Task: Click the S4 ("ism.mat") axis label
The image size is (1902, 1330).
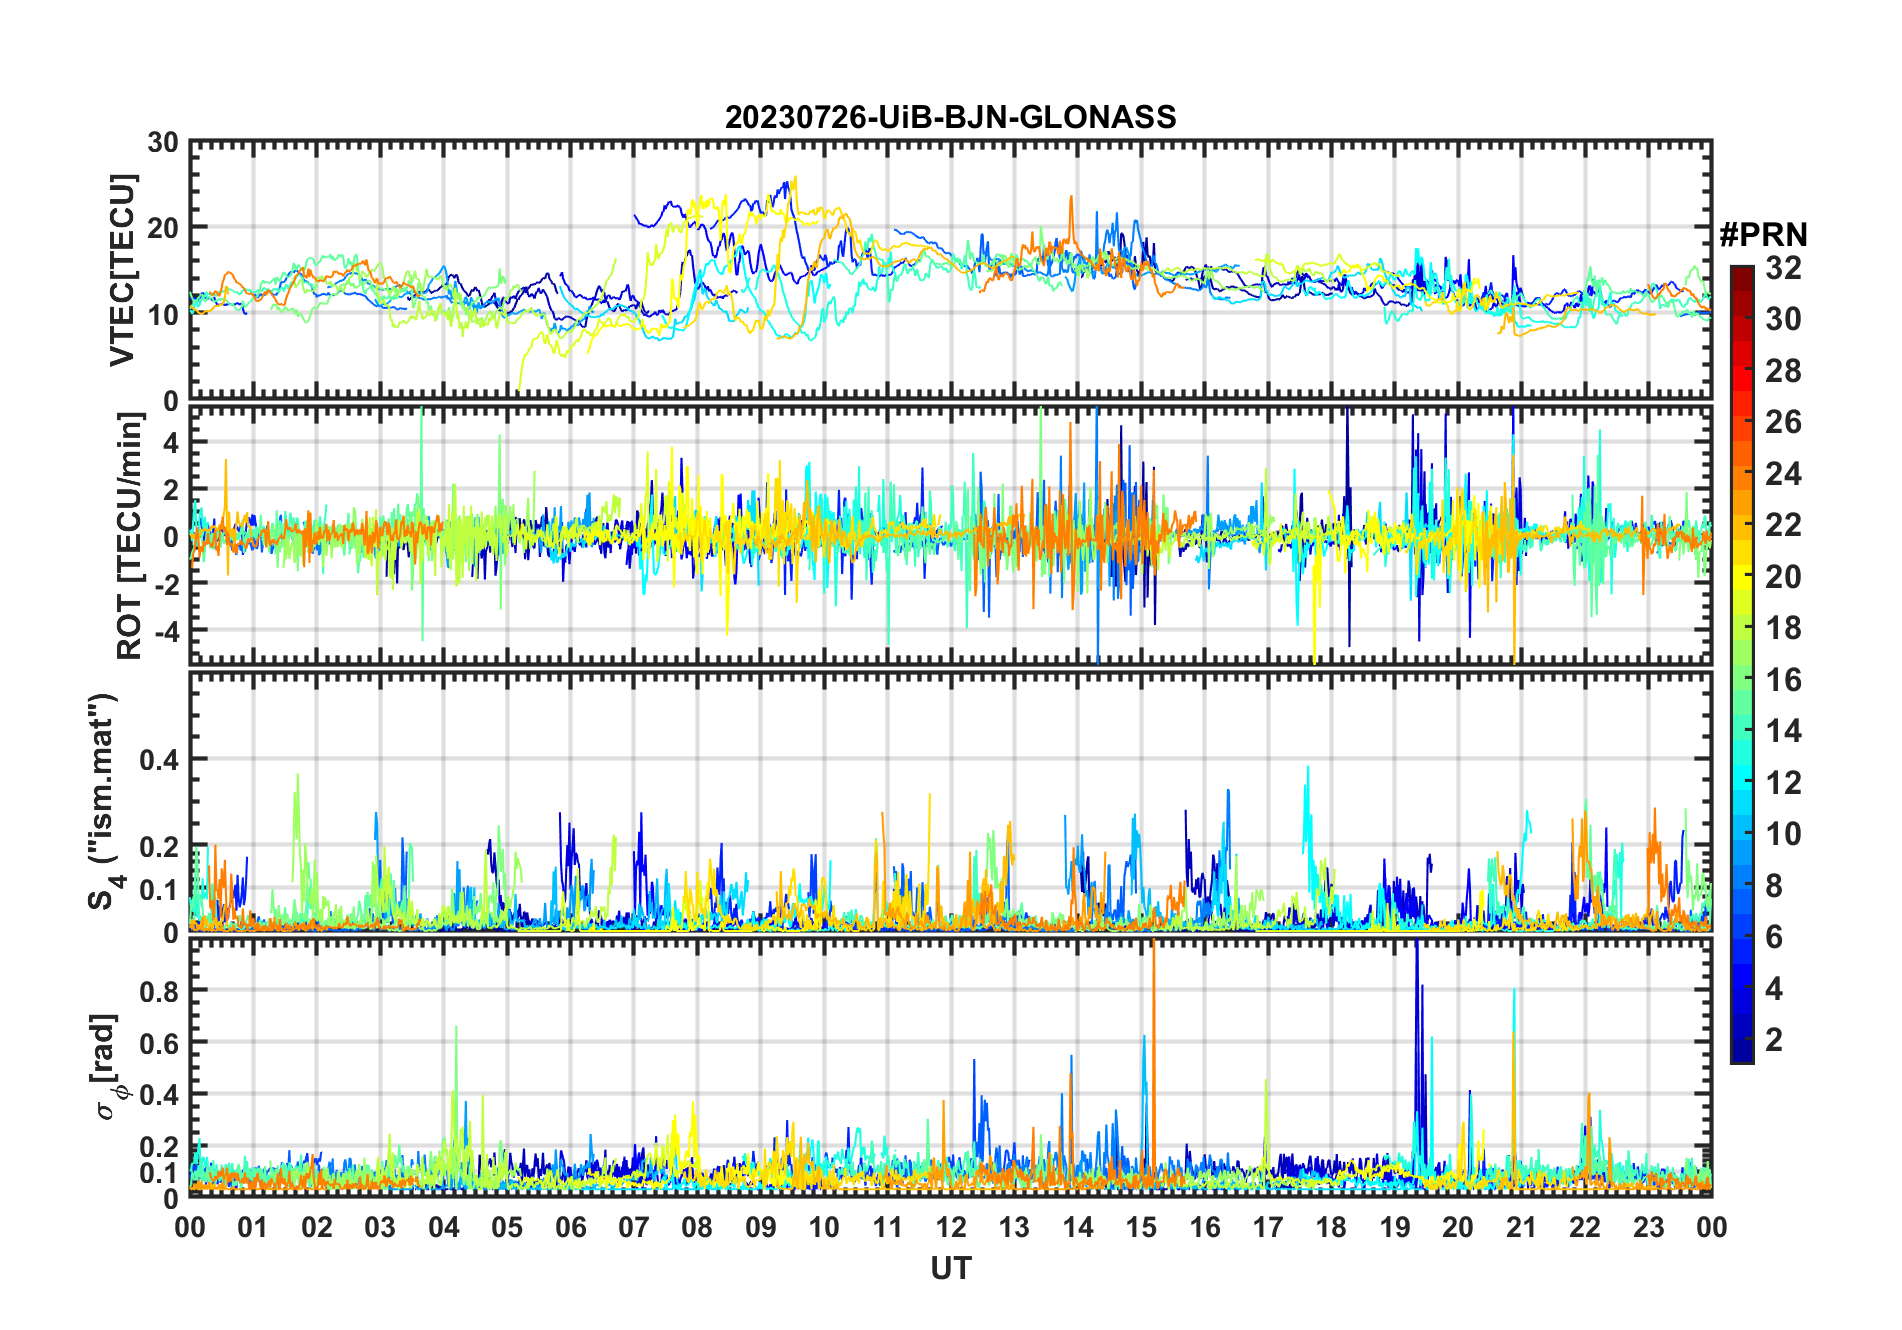Action: click(x=103, y=802)
